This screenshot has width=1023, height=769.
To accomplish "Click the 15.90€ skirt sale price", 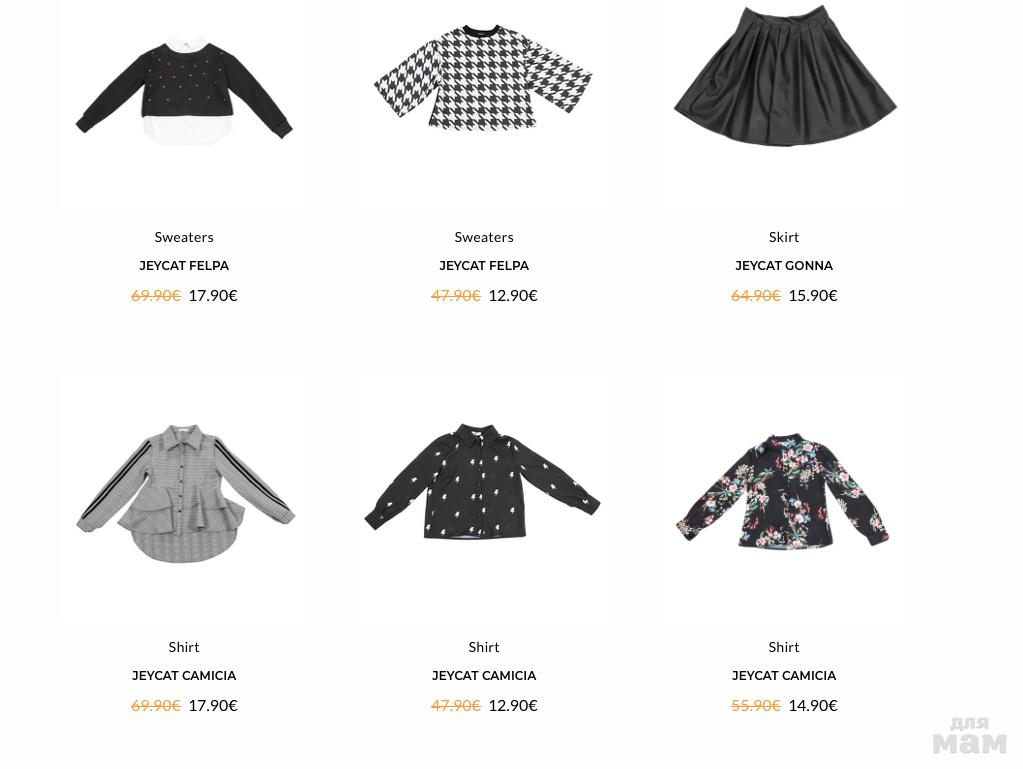I will coord(813,295).
